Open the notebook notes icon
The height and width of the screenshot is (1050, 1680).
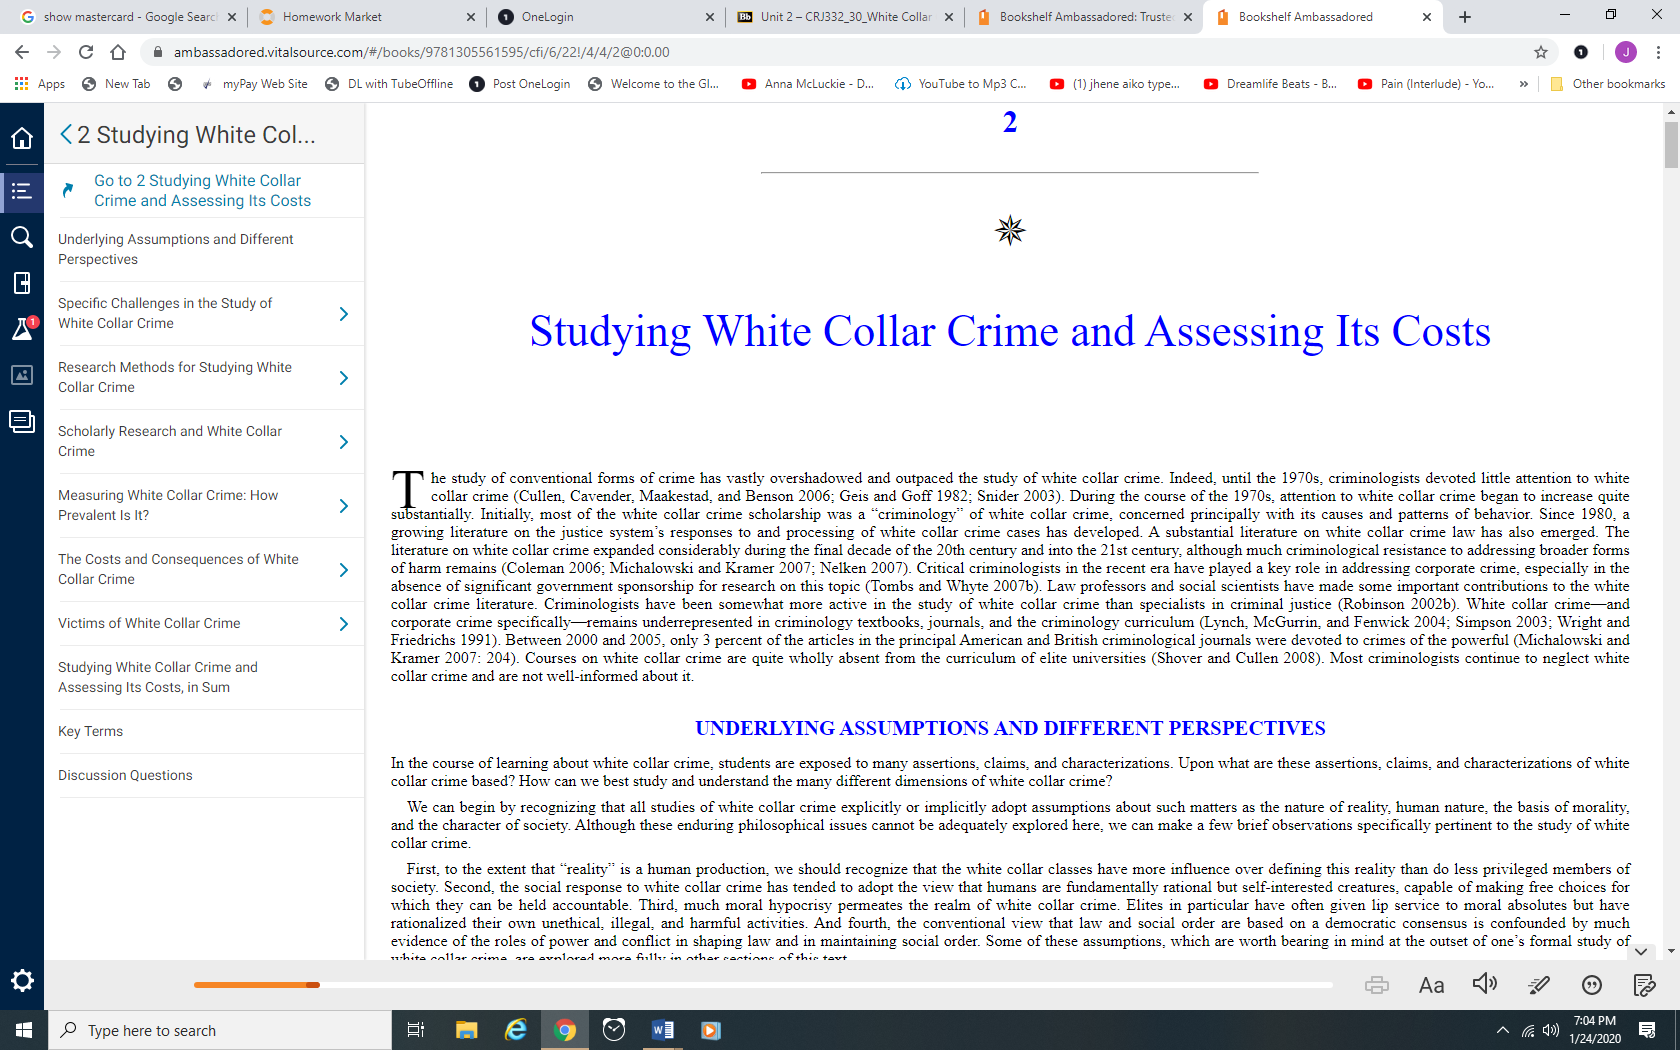(1644, 985)
